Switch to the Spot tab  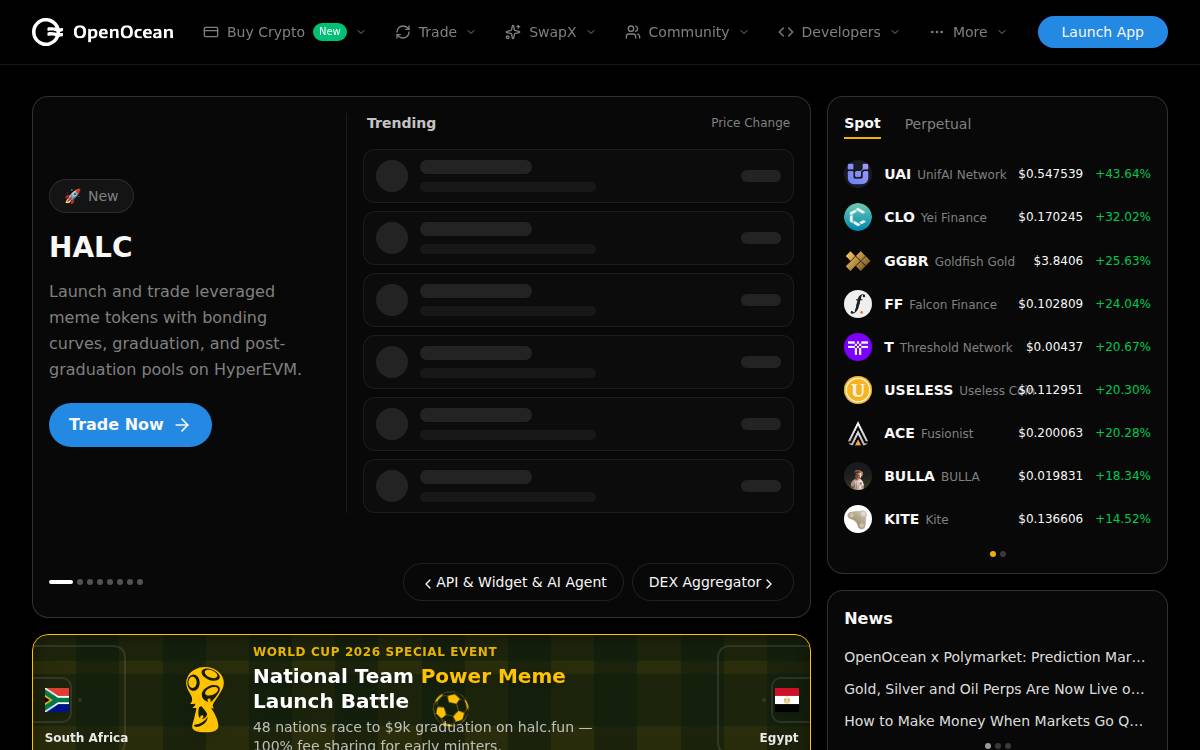pyautogui.click(x=862, y=124)
